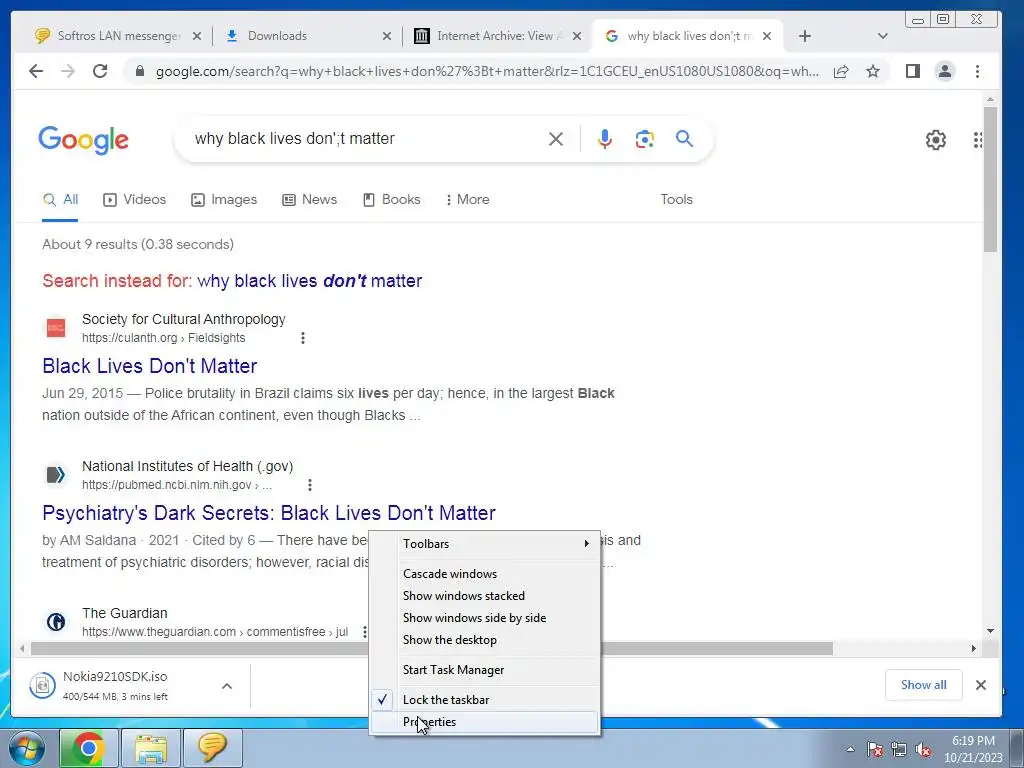Bookmark this page with the star icon
This screenshot has width=1024, height=768.
pyautogui.click(x=872, y=72)
